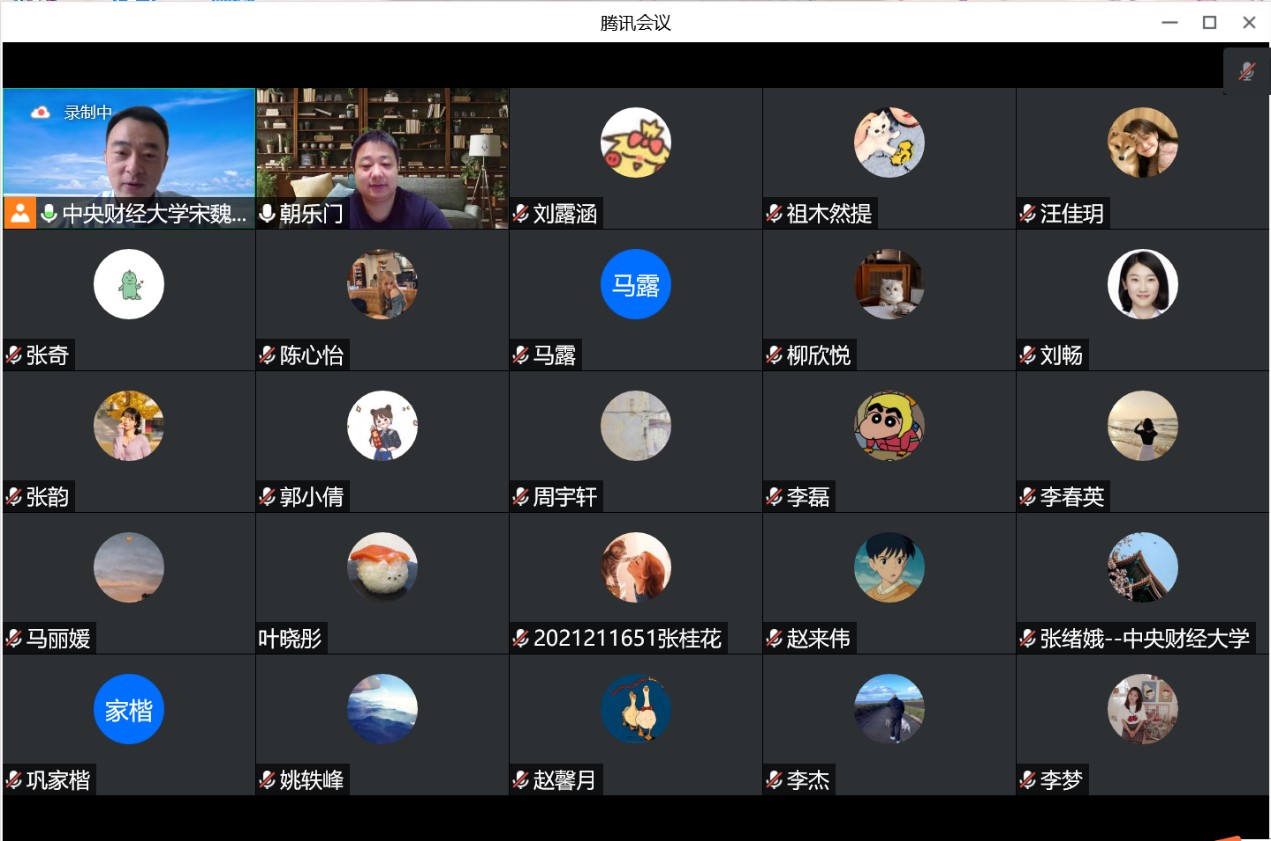1271x841 pixels.
Task: Select 赵来伟's anime avatar tile
Action: [889, 568]
